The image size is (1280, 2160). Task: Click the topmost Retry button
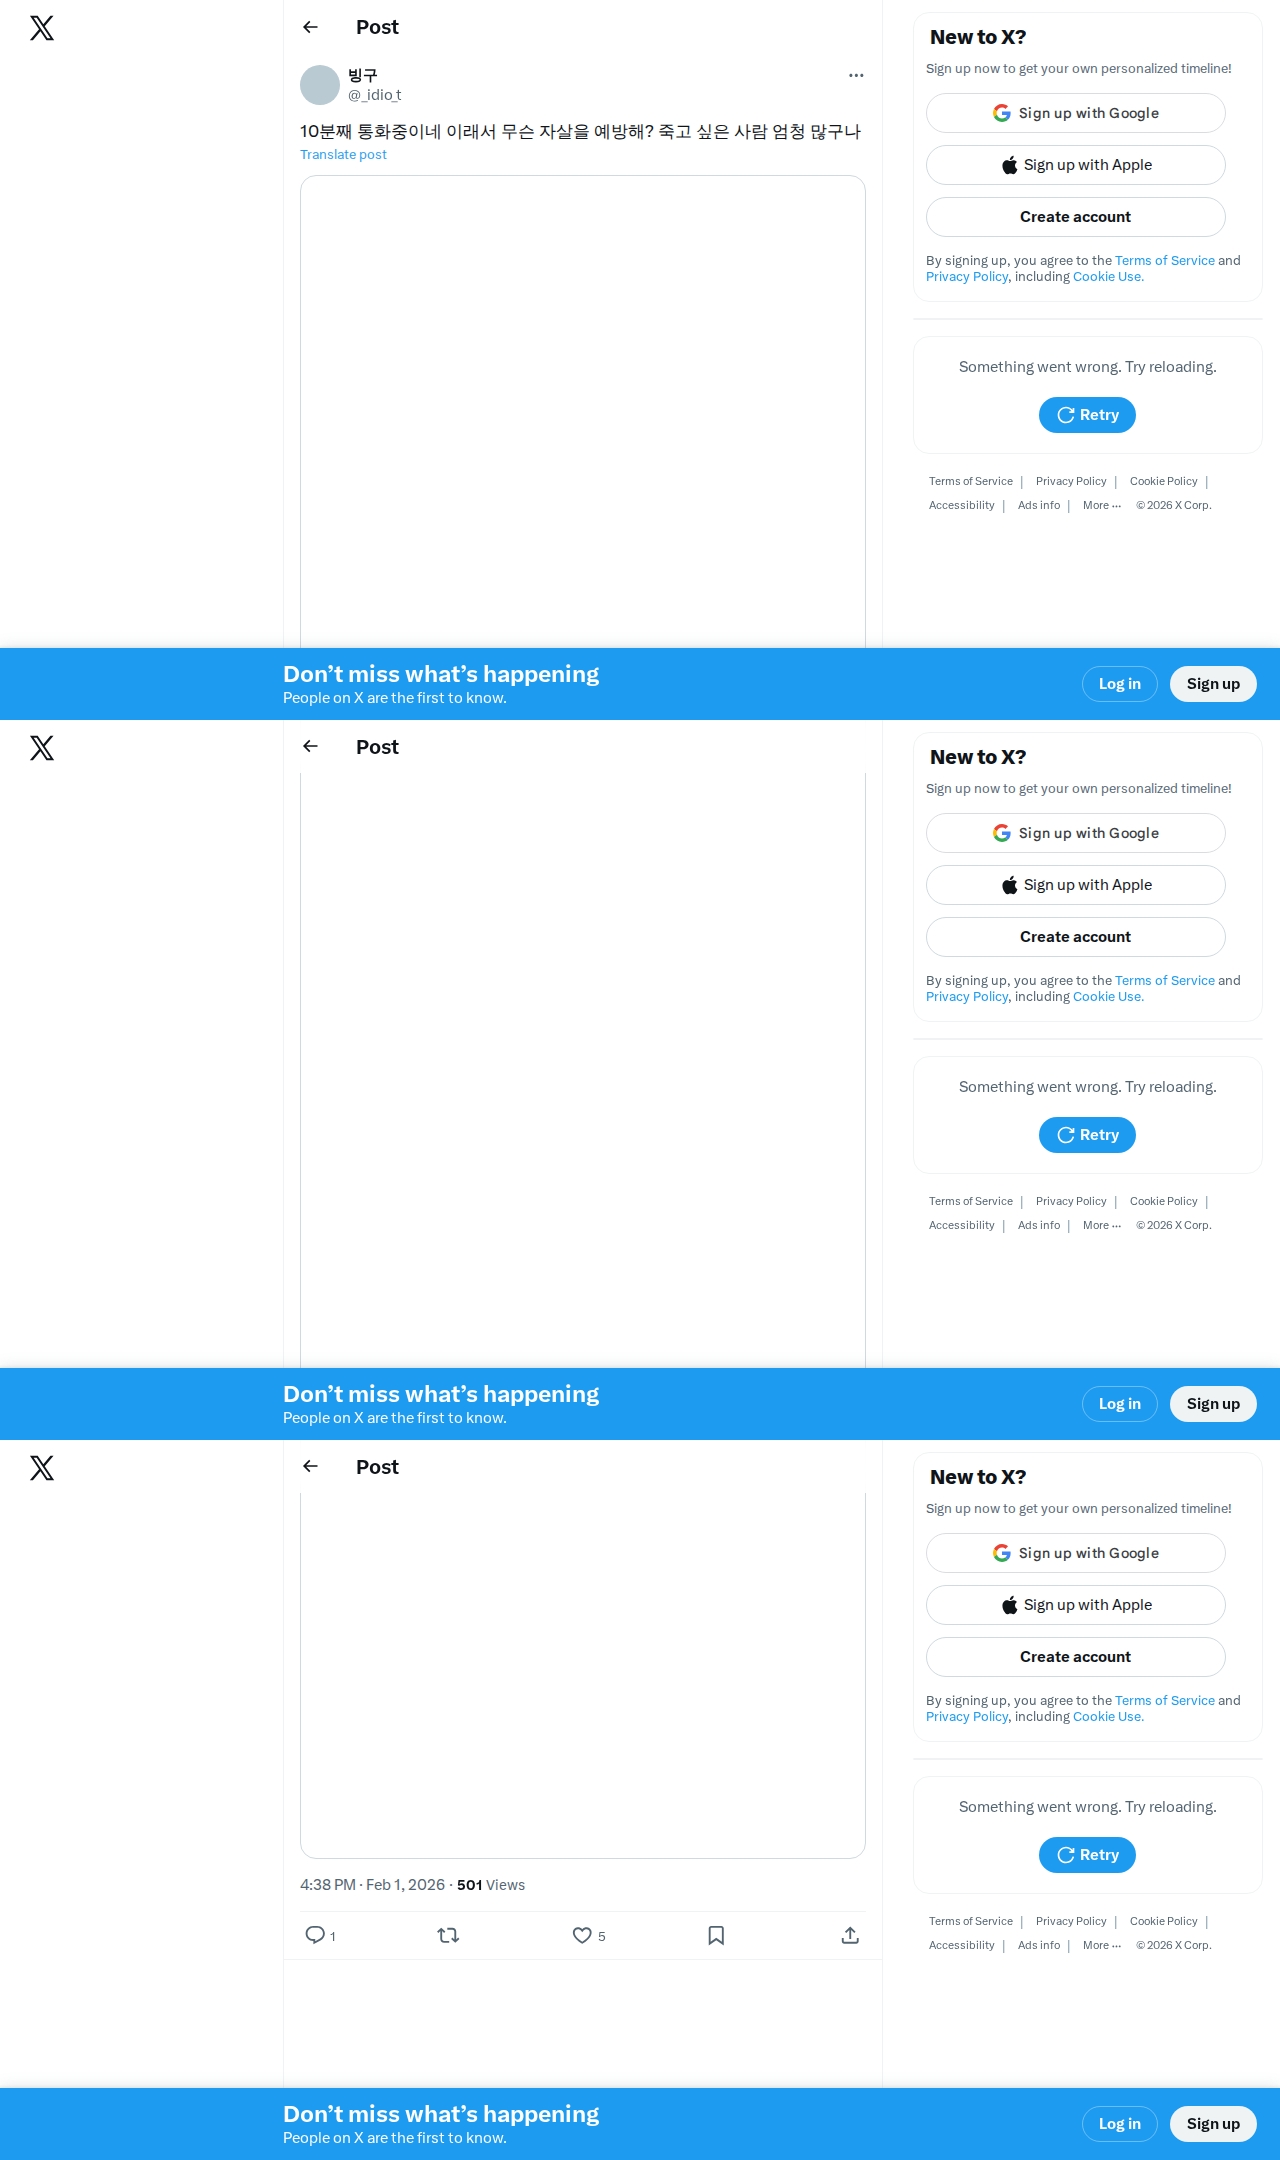pos(1087,415)
